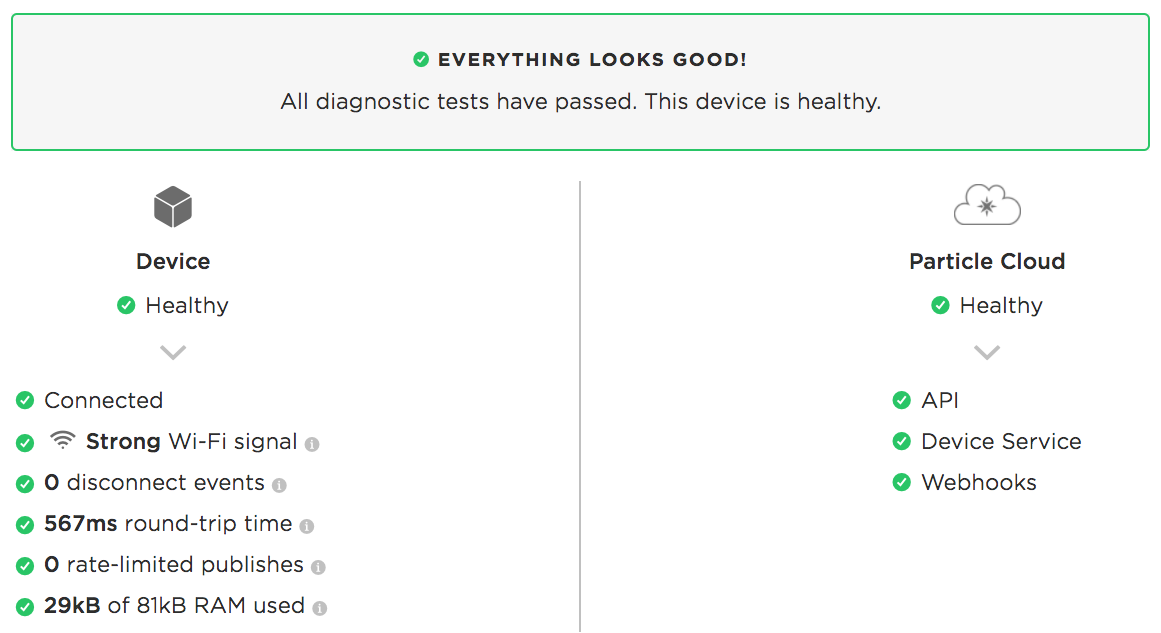Click the Device Healthy status check icon
This screenshot has height=633, width=1161.
pyautogui.click(x=127, y=305)
